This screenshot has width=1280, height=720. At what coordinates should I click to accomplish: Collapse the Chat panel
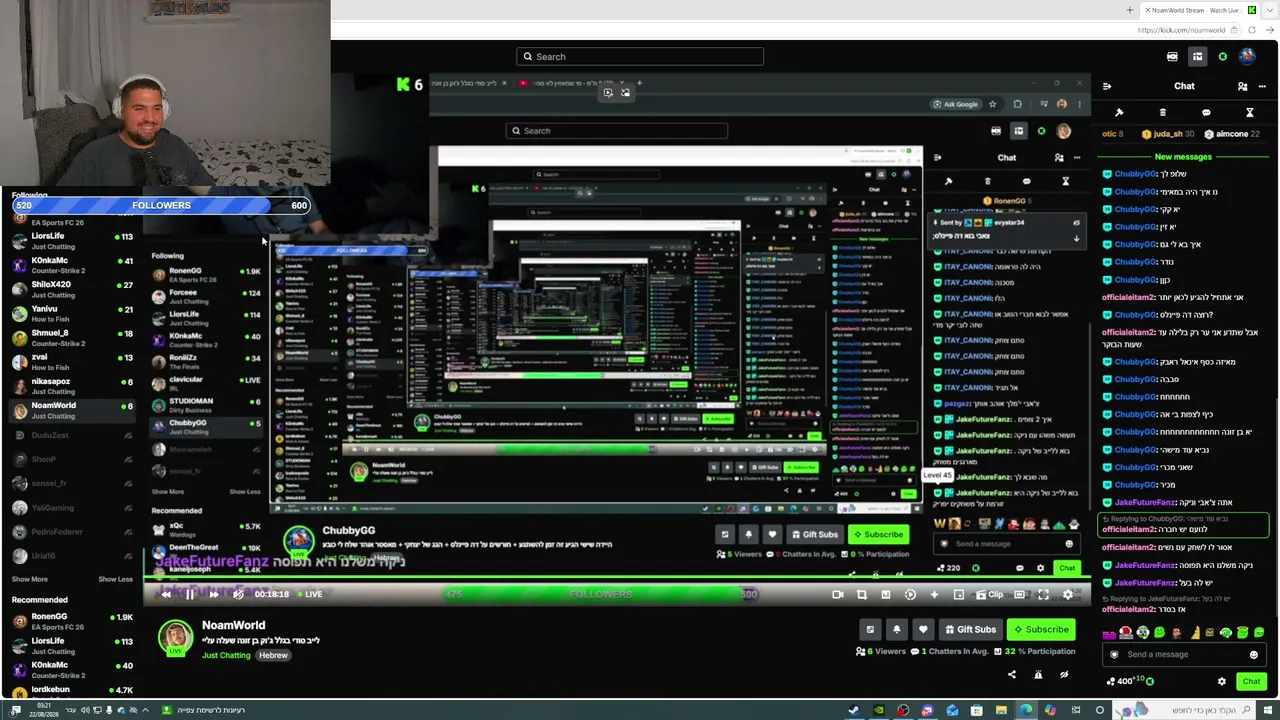coord(1107,86)
